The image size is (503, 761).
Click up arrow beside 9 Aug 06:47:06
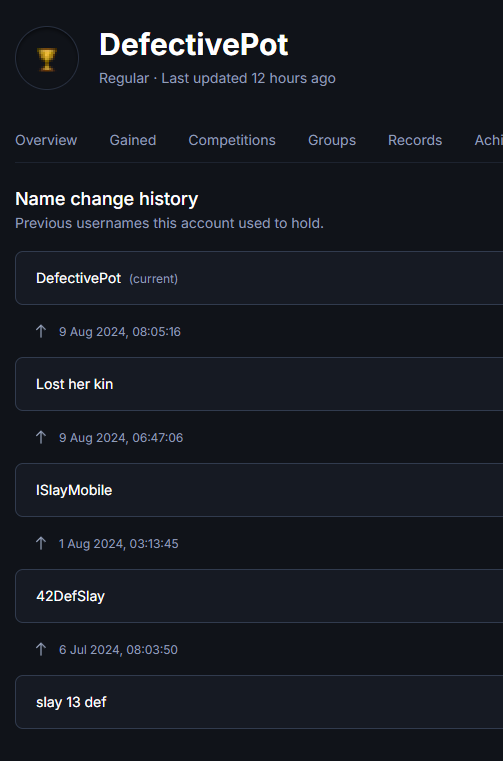(41, 437)
